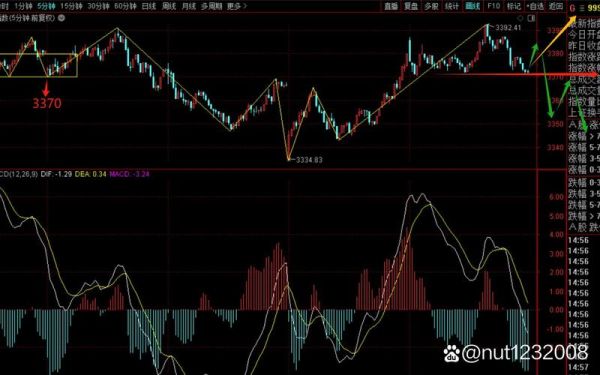
Task: Click the DIF: -1.29 value
Action: tap(56, 174)
